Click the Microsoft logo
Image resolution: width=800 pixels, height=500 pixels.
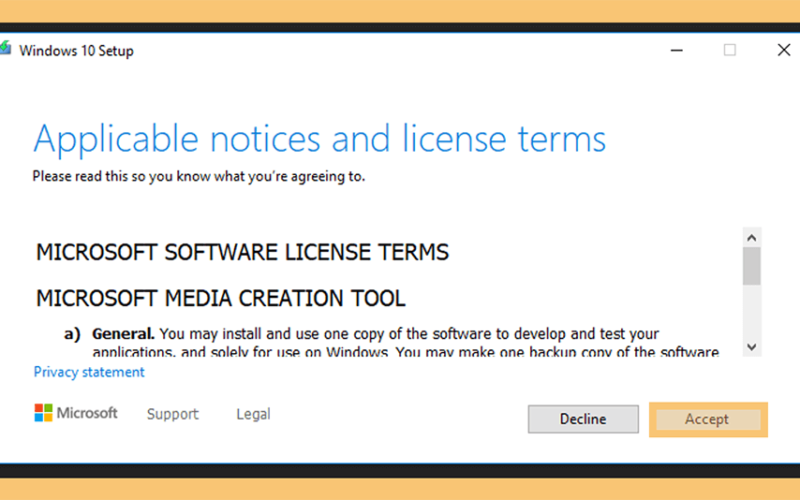76,413
